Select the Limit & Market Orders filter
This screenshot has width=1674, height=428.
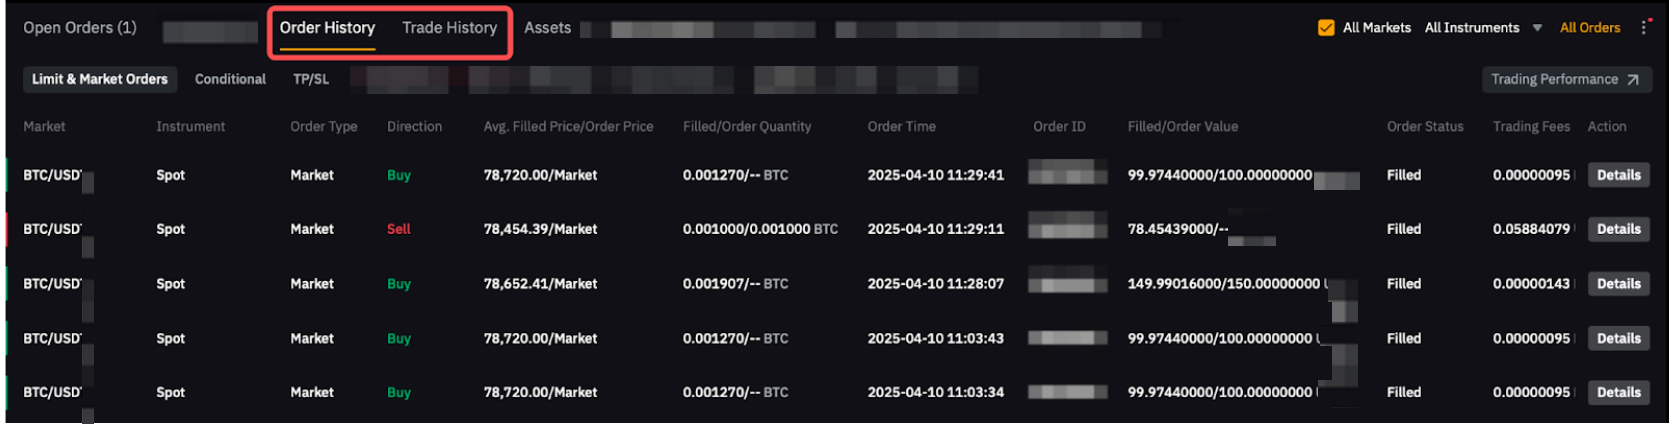100,79
